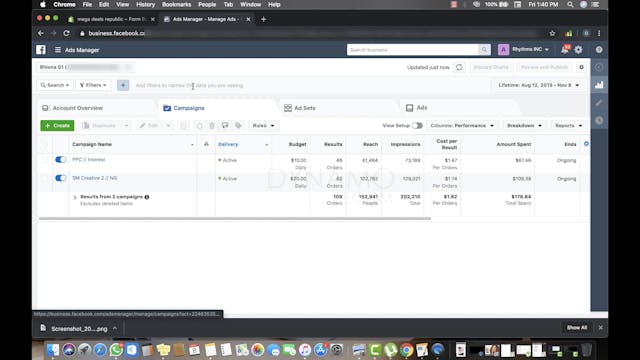Open the Filters dropdown
Viewport: 640px width, 360px height.
coord(93,85)
